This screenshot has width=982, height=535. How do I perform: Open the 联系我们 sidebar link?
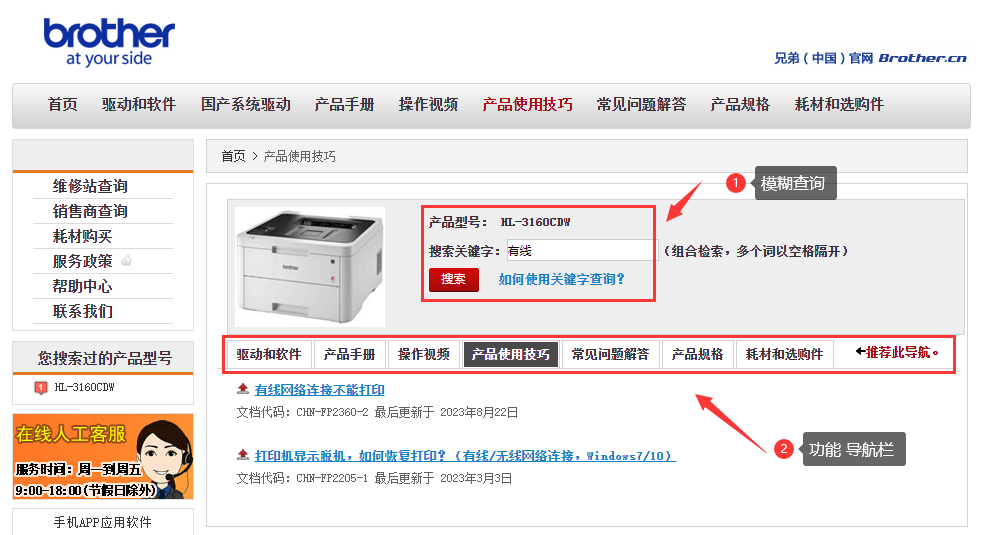tap(83, 311)
